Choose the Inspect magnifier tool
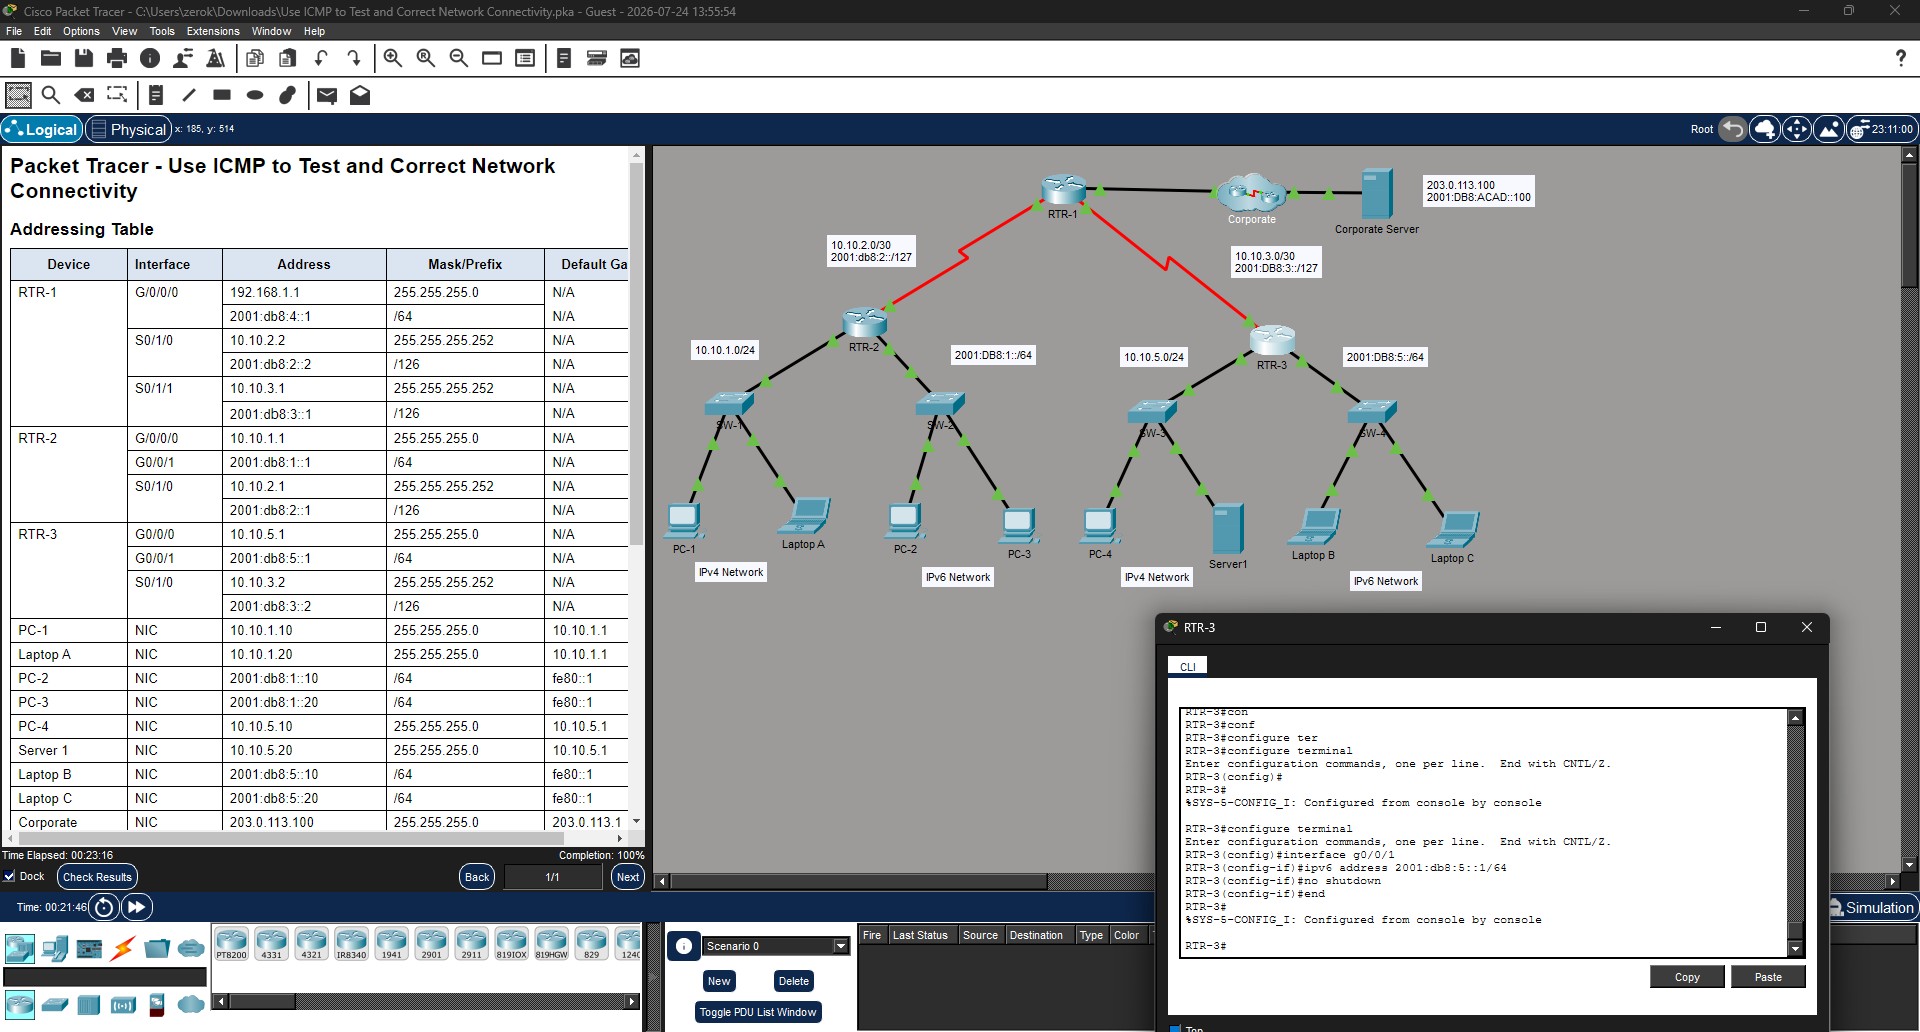The image size is (1920, 1032). tap(51, 95)
